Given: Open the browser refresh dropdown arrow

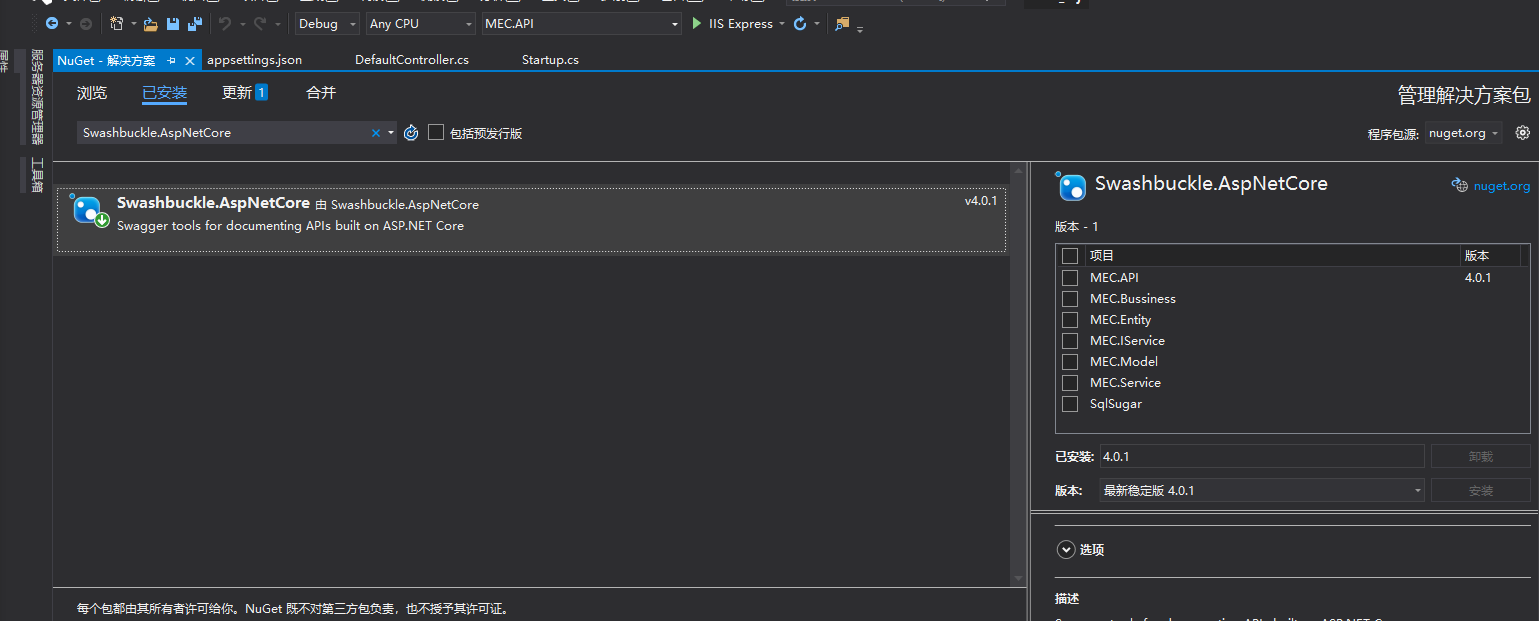Looking at the screenshot, I should coord(816,23).
